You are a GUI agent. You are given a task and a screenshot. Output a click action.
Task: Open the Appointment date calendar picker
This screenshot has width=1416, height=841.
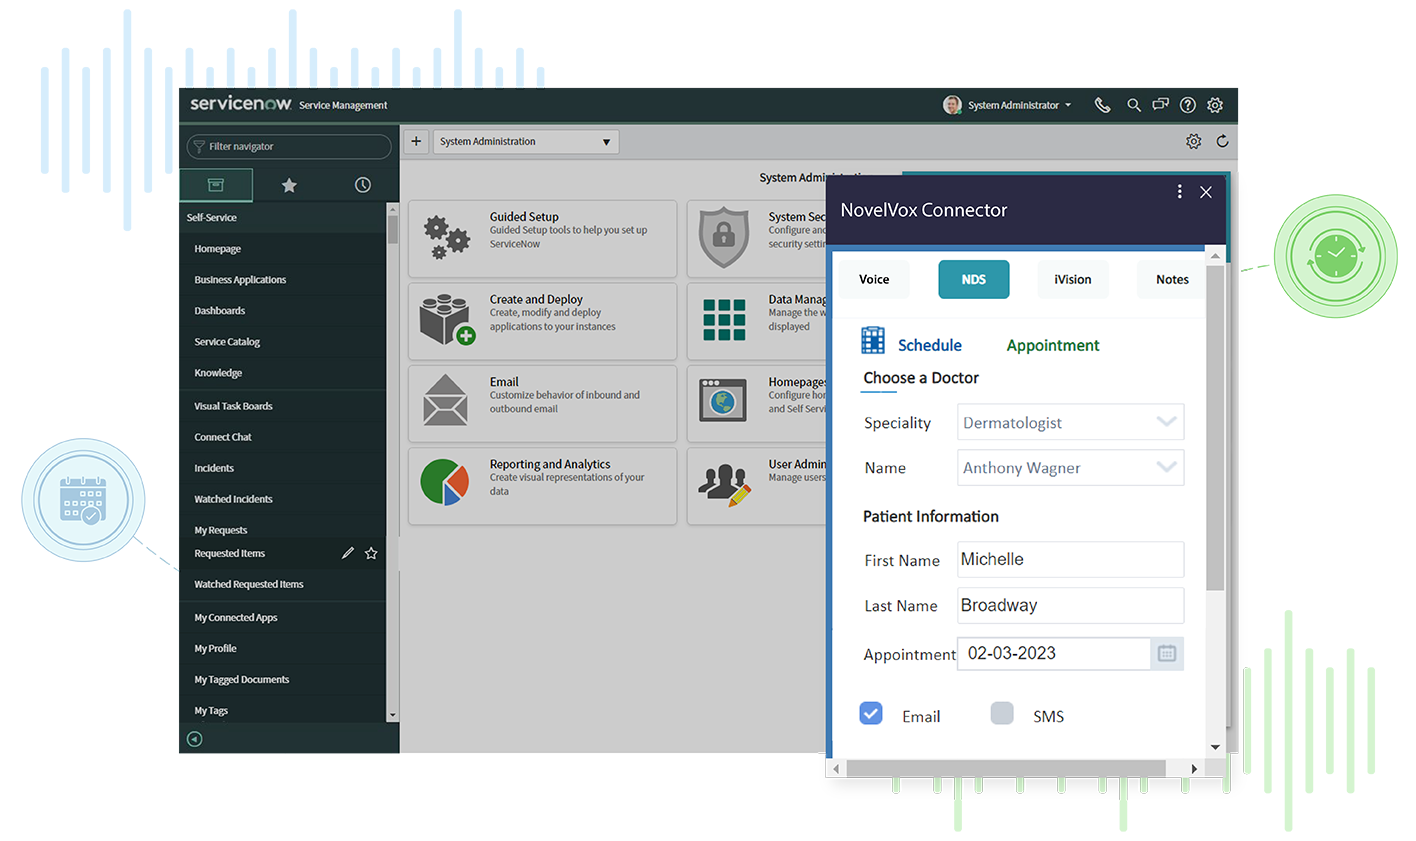pos(1167,654)
